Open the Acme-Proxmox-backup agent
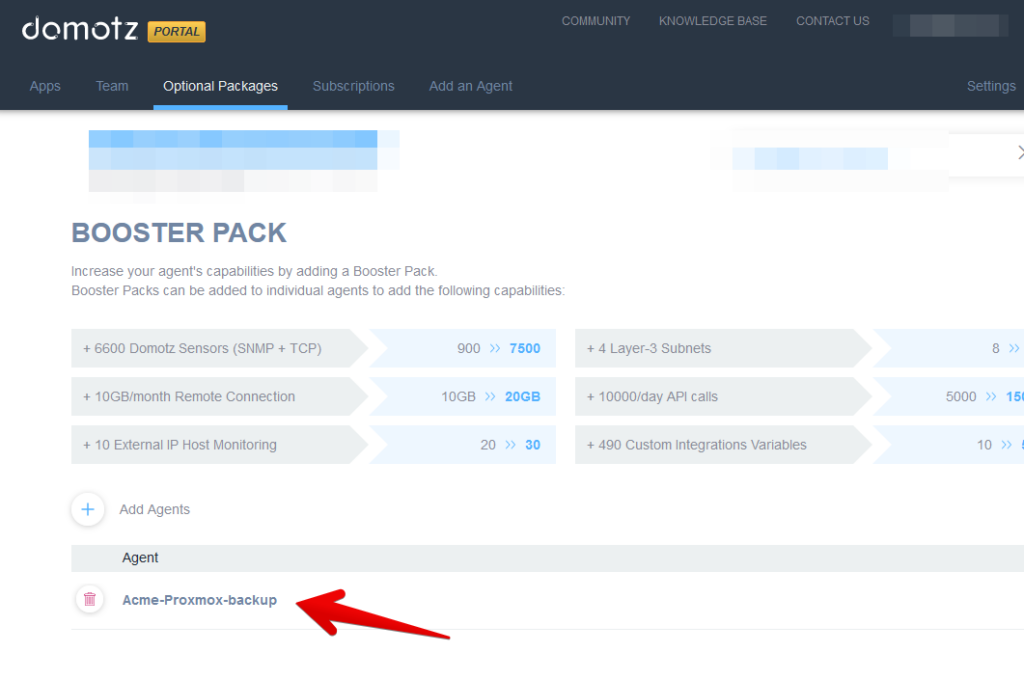Screen dimensions: 1024x680 pyautogui.click(x=199, y=600)
